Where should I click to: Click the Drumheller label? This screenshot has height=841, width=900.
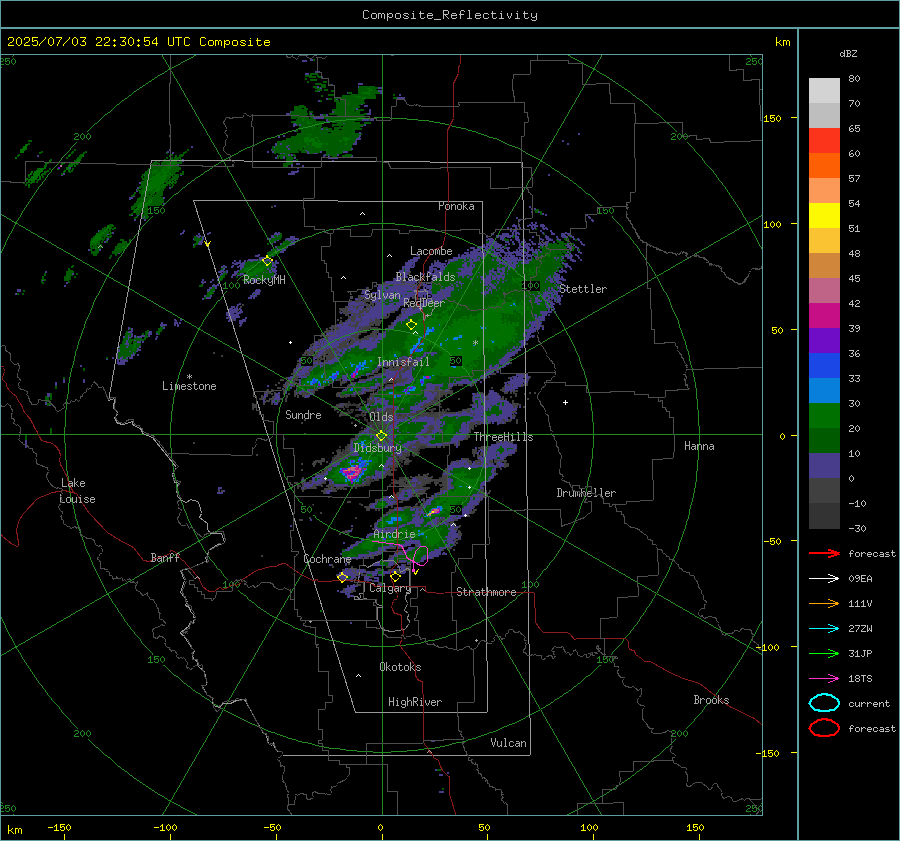tap(586, 493)
